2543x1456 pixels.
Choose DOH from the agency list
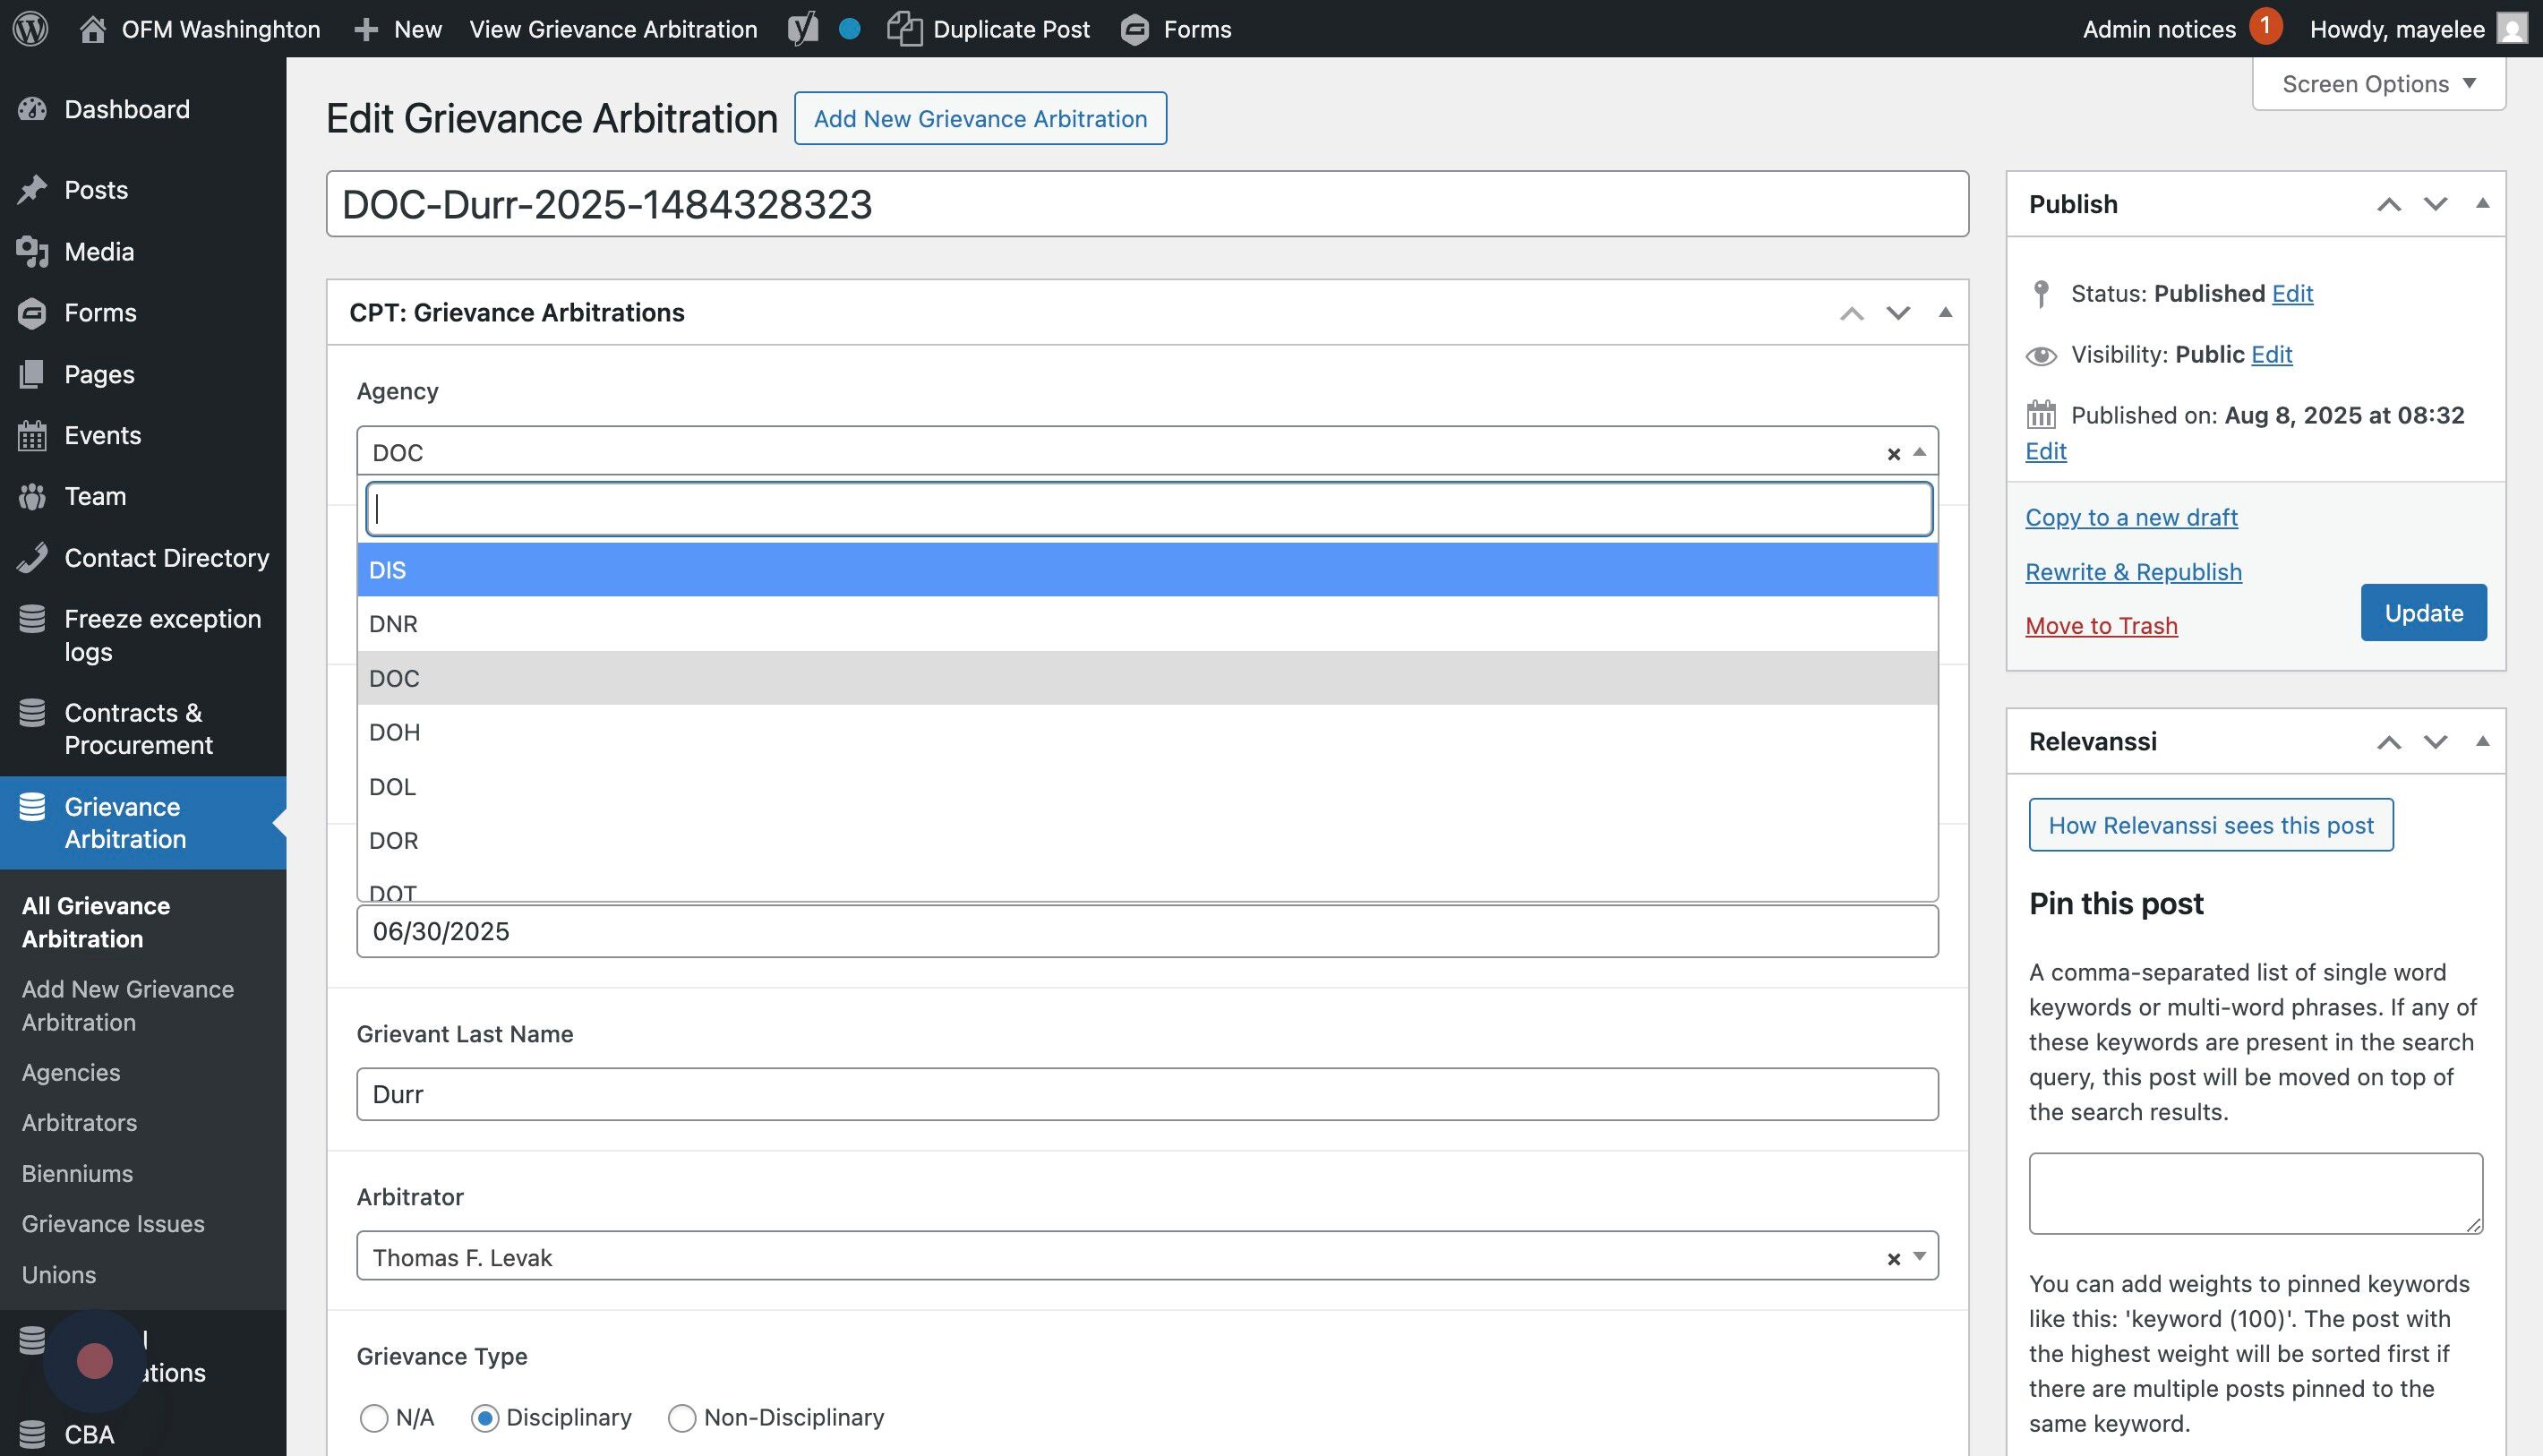[x=395, y=732]
